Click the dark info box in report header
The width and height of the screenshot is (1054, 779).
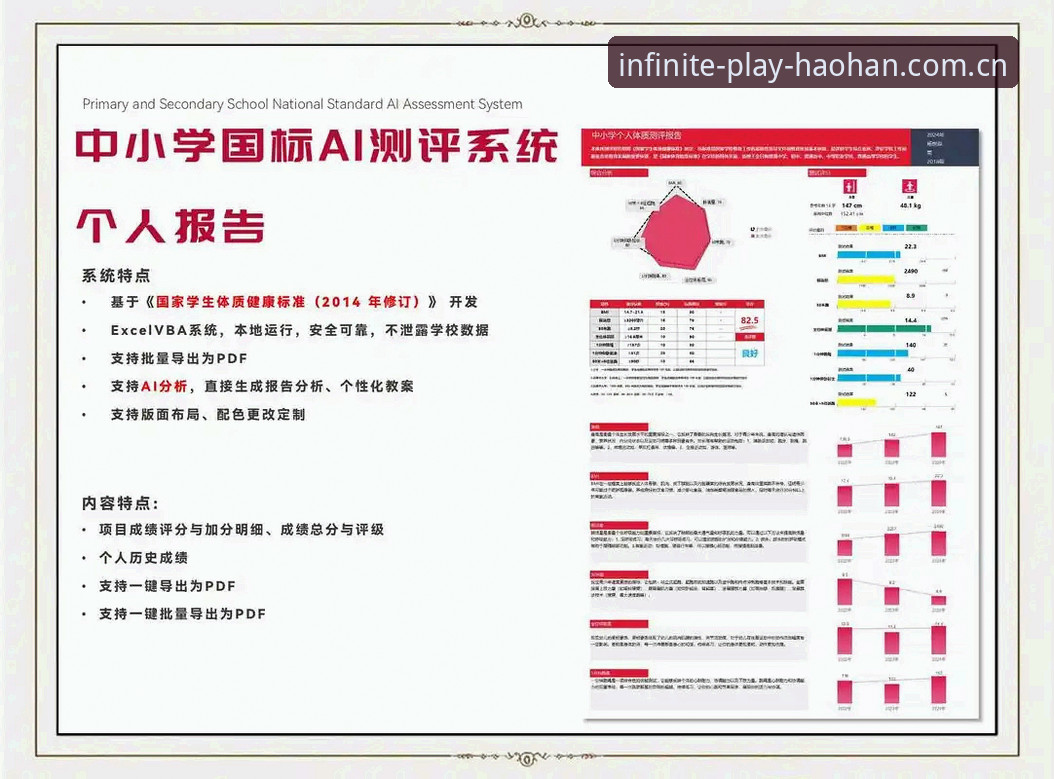point(944,147)
